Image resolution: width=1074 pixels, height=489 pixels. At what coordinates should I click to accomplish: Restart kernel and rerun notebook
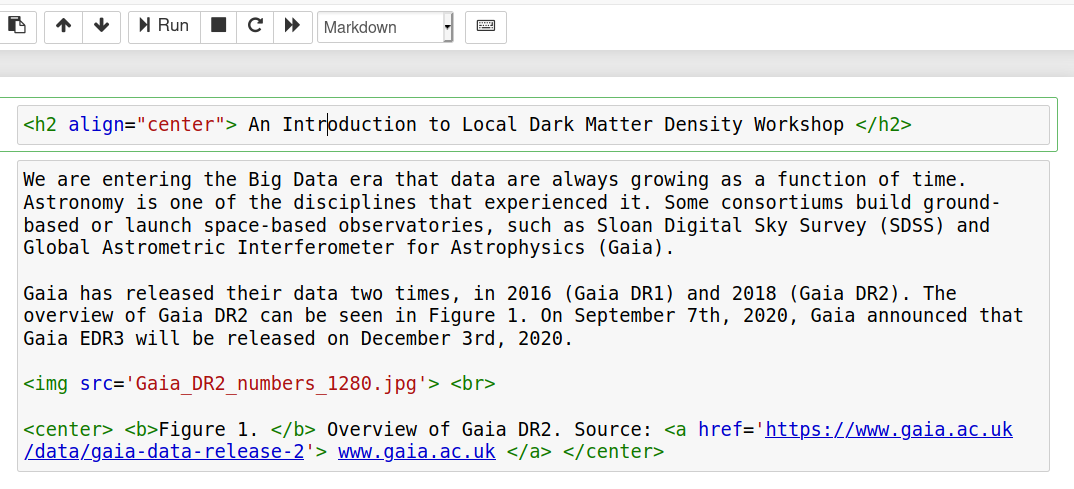click(x=292, y=27)
